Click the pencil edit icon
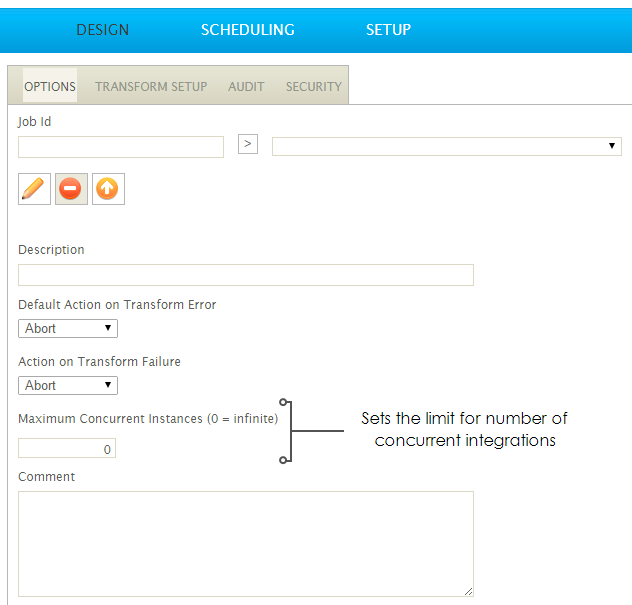 click(34, 188)
